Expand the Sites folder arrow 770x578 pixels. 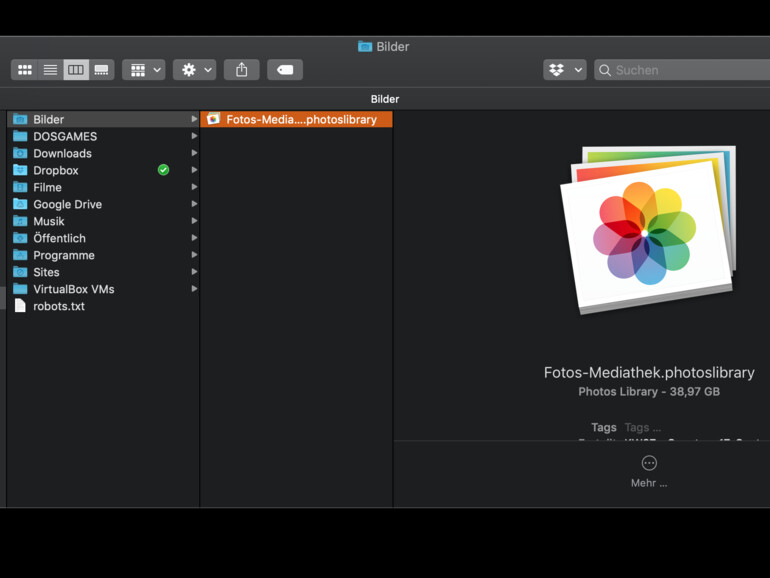tap(194, 272)
